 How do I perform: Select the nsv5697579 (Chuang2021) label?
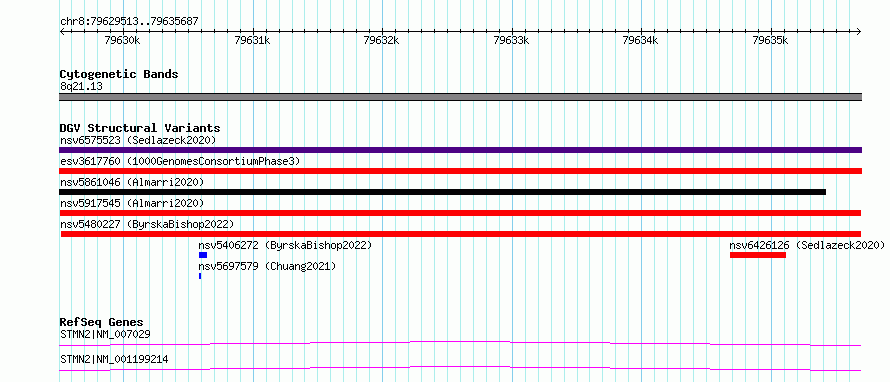click(267, 266)
